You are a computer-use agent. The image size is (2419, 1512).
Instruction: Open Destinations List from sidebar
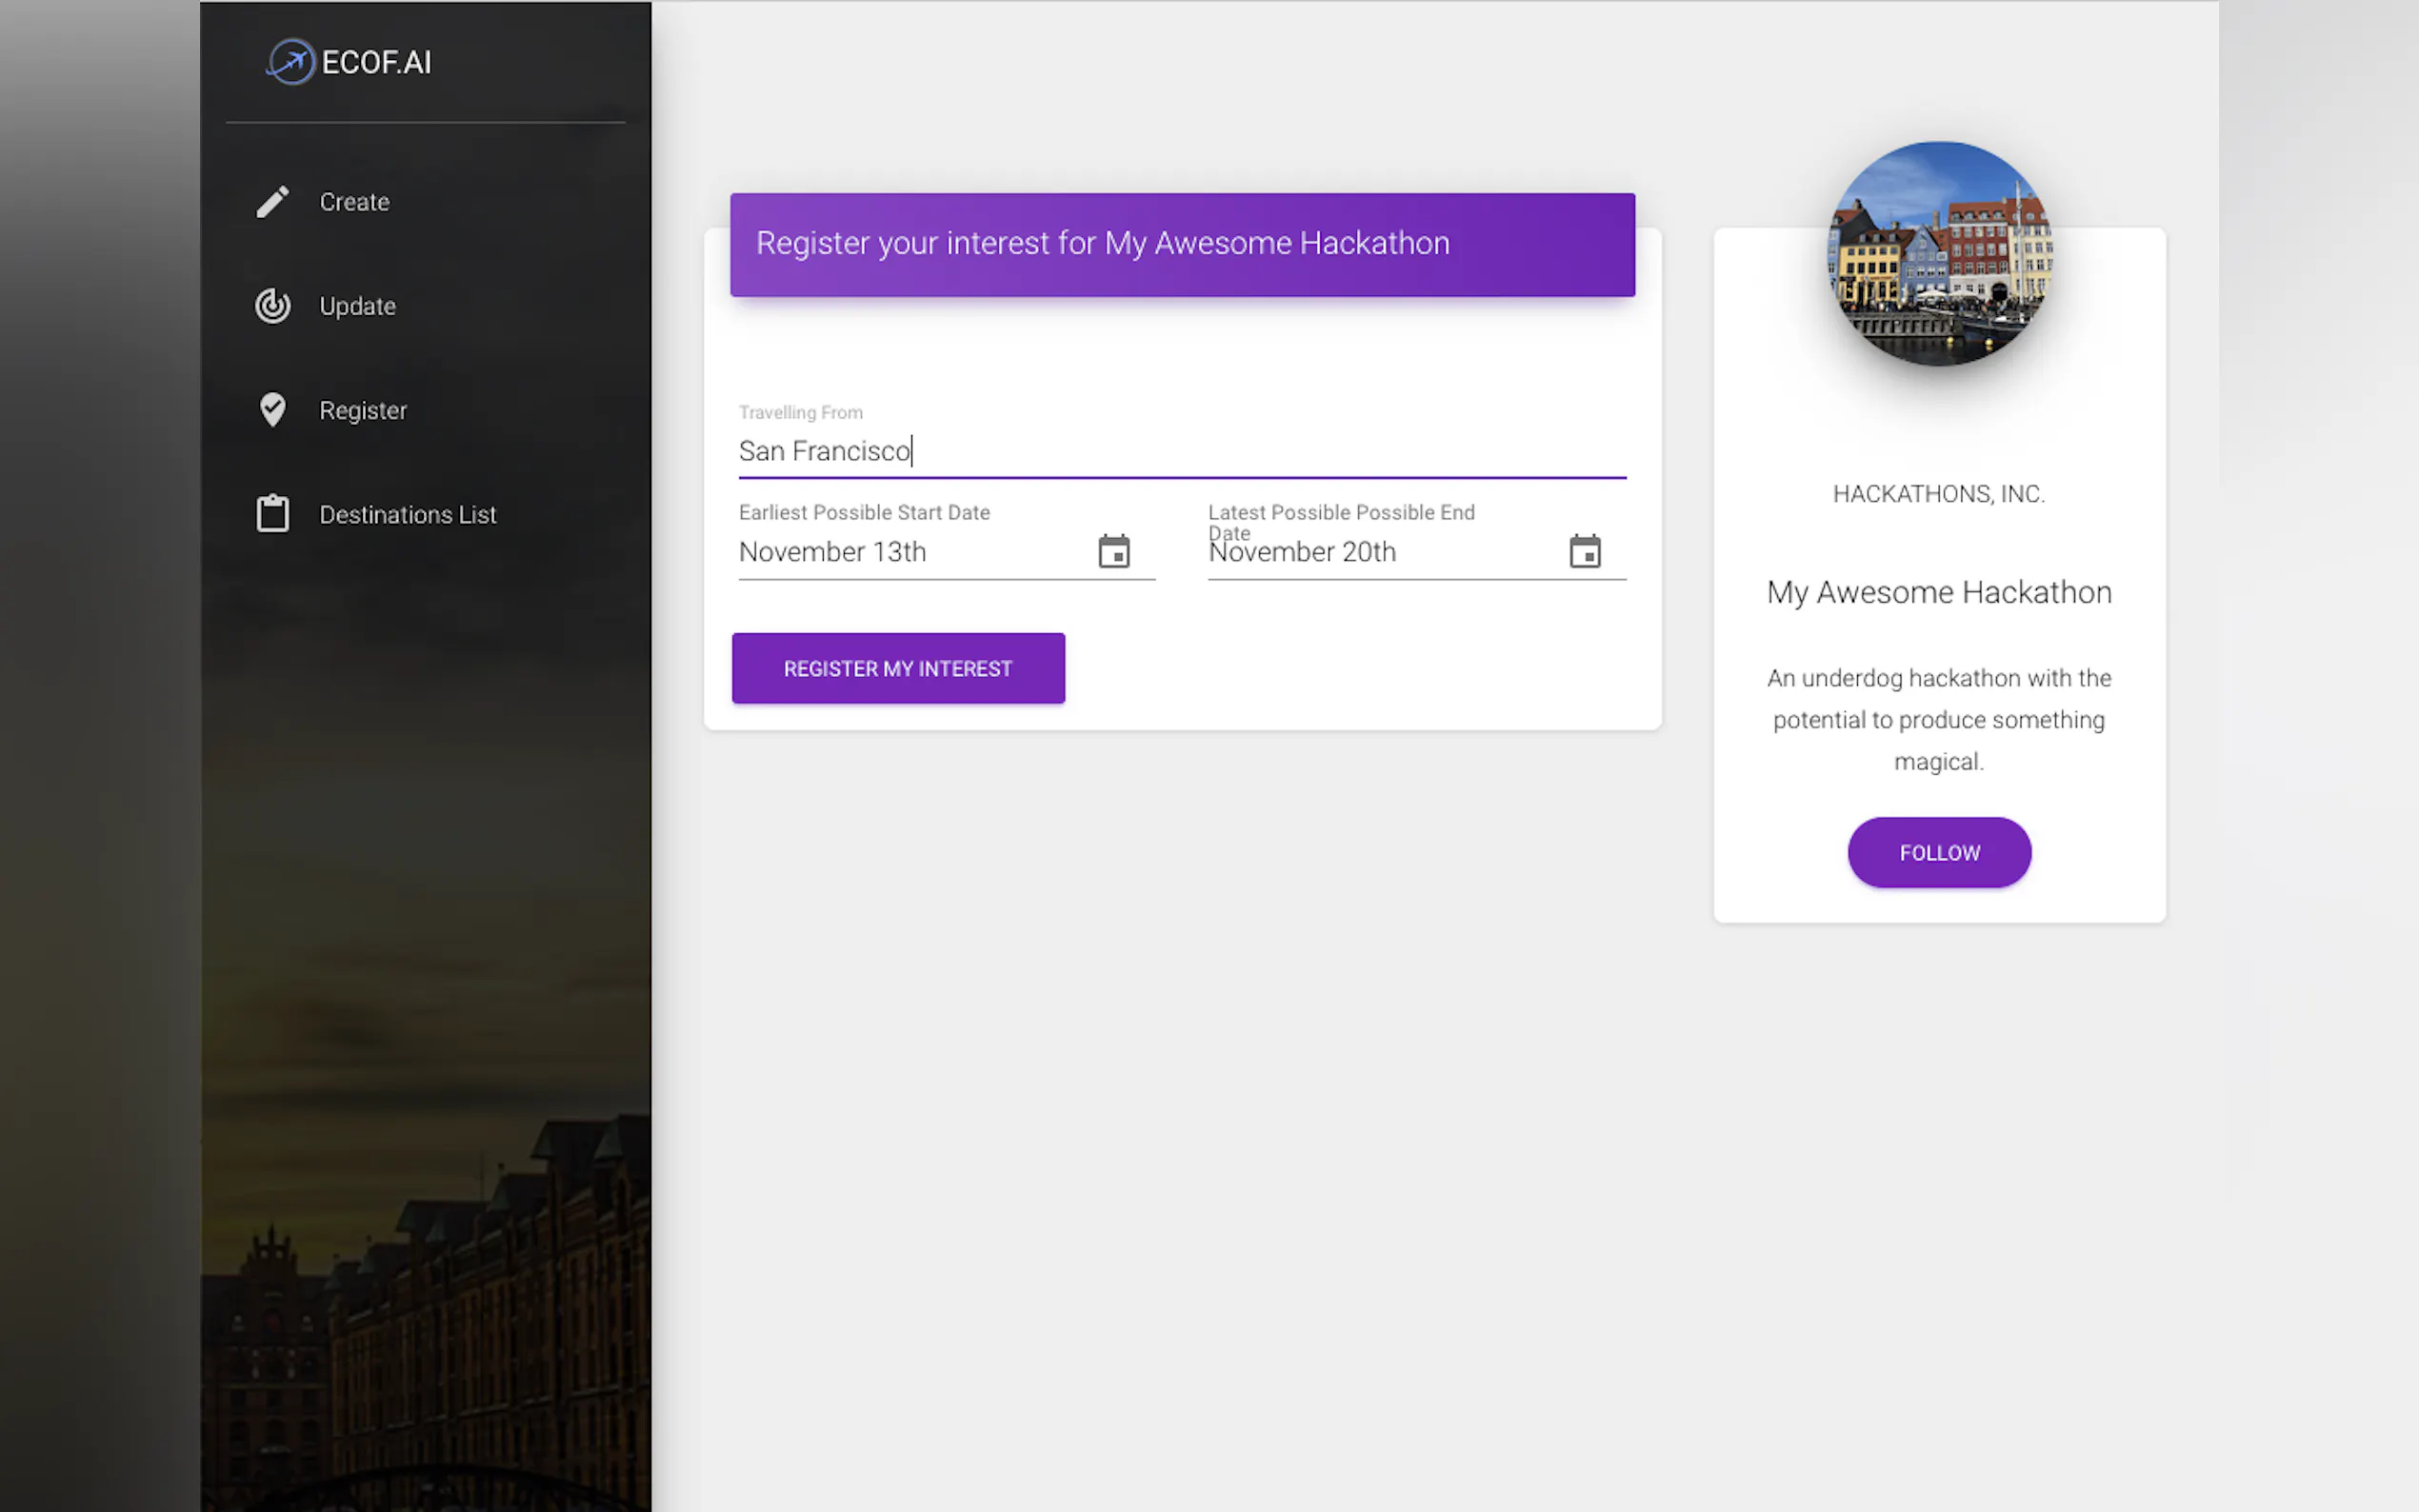pos(407,514)
